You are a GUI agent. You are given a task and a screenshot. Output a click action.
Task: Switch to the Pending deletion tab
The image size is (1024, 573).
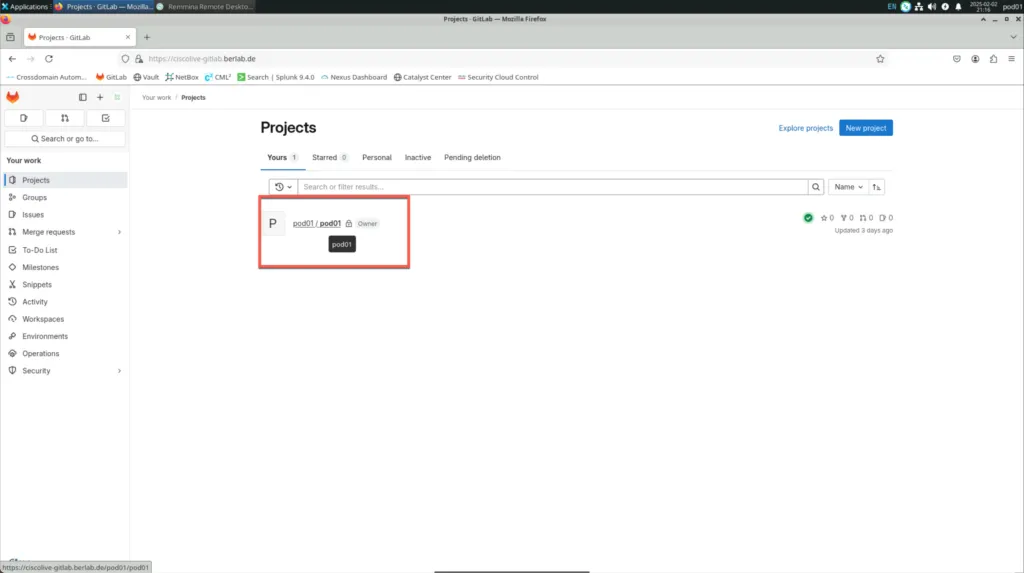pos(472,157)
